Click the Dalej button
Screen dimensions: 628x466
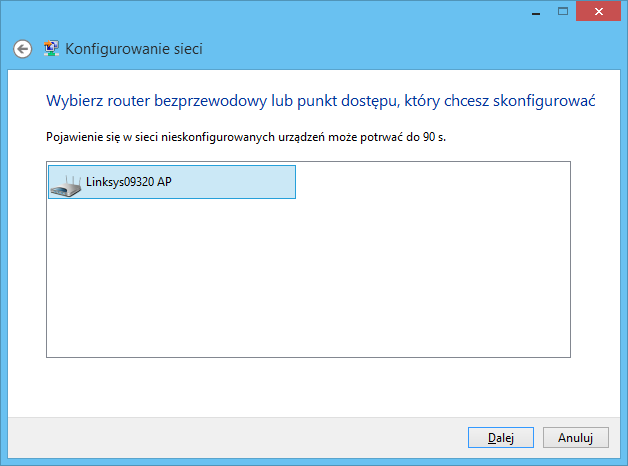(x=501, y=437)
